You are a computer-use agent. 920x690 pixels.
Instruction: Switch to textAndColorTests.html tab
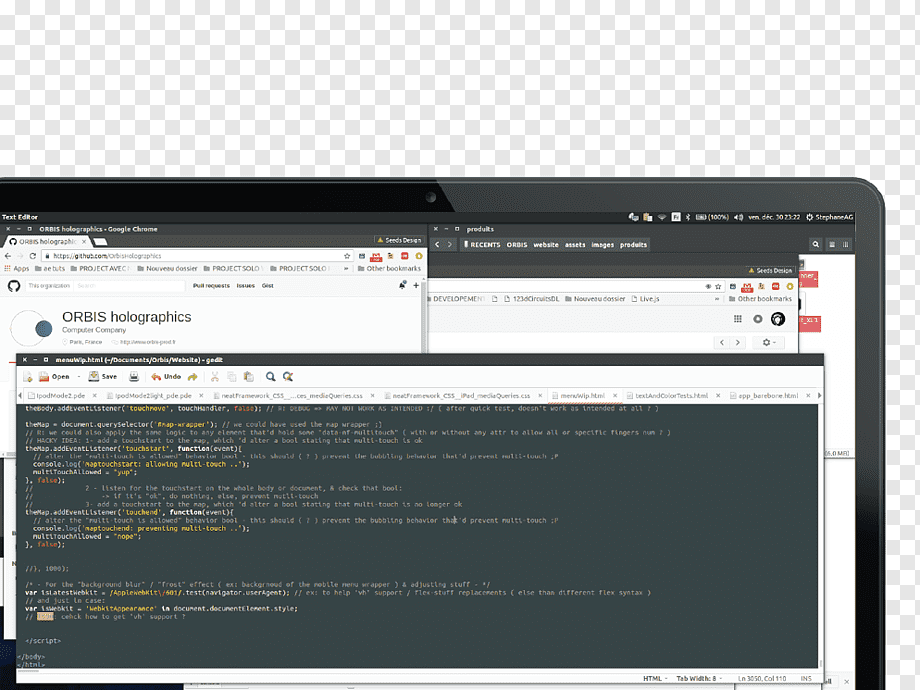pyautogui.click(x=671, y=395)
